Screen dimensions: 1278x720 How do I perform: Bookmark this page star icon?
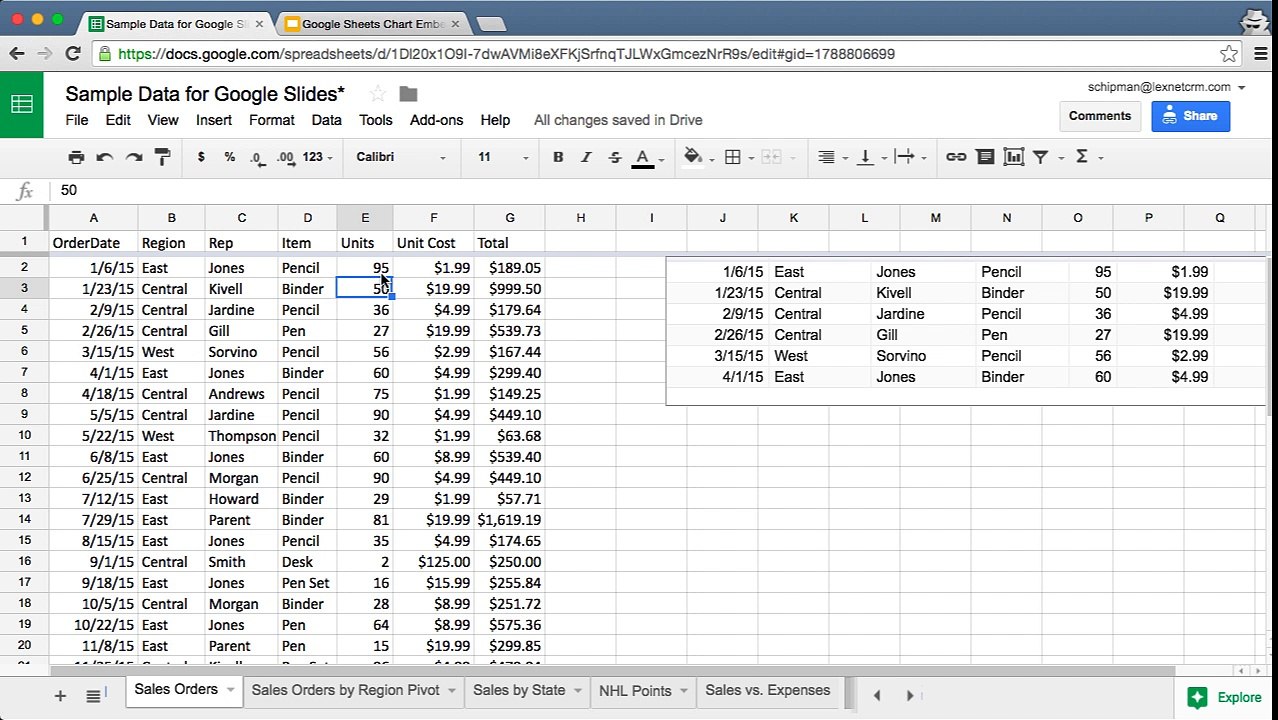tap(1228, 54)
